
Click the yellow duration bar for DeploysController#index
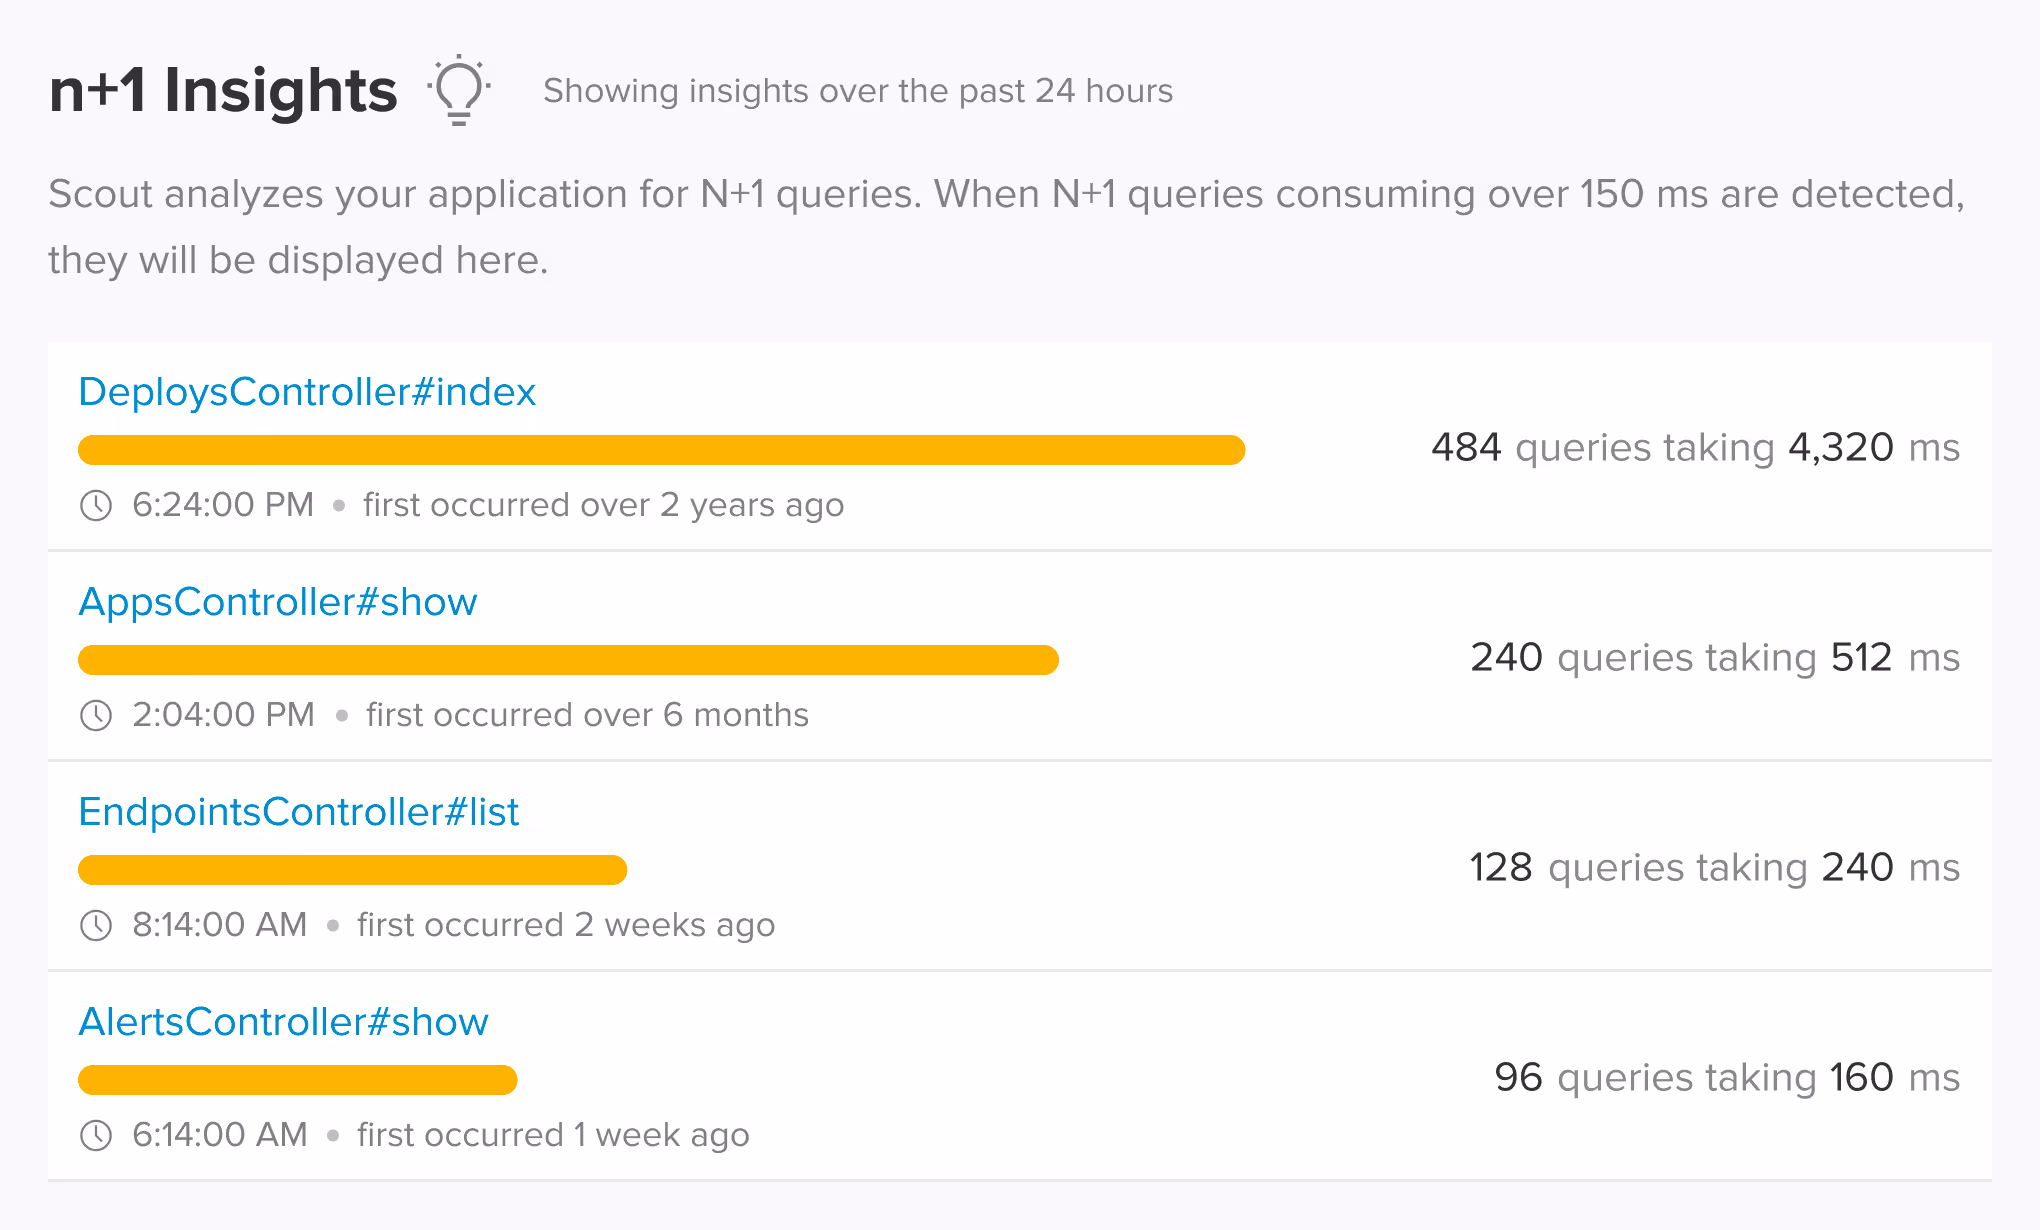click(x=660, y=449)
